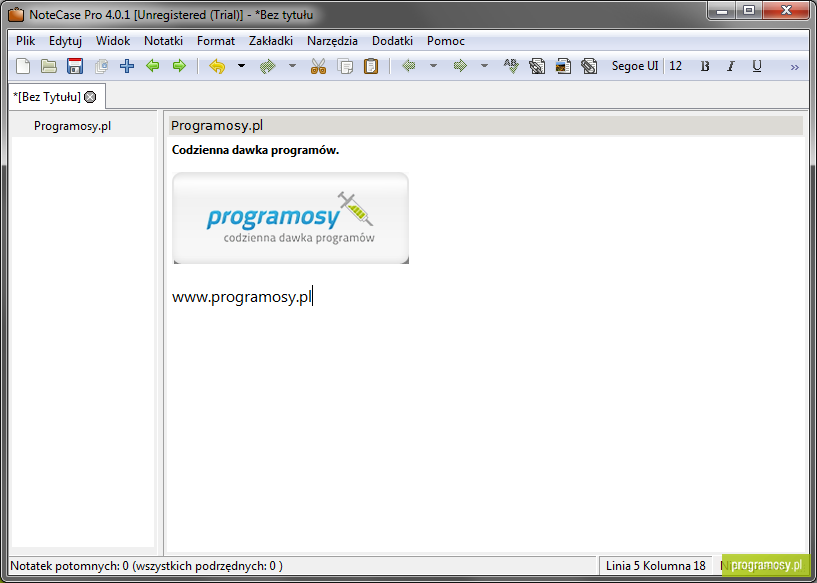Cut the selection with the scissors icon
The width and height of the screenshot is (817, 583).
point(318,66)
